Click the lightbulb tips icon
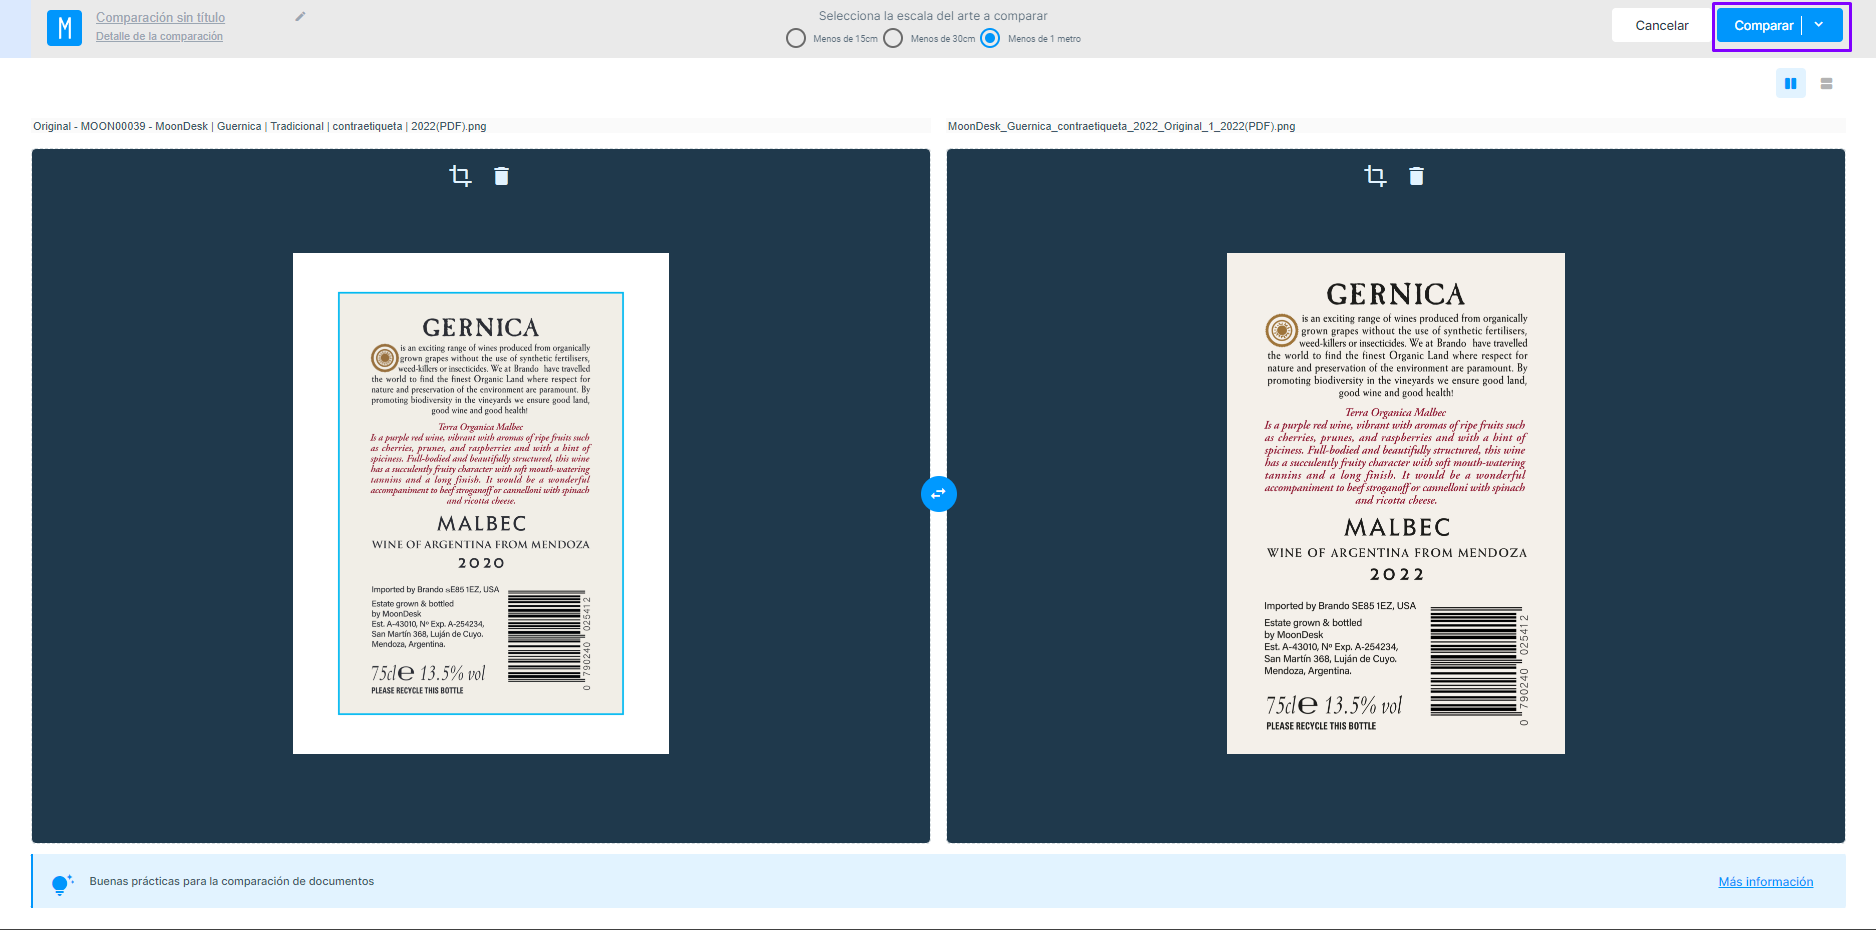 point(61,884)
